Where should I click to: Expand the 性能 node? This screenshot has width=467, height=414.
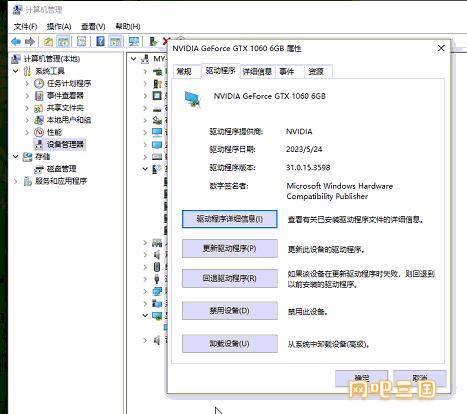pyautogui.click(x=27, y=132)
